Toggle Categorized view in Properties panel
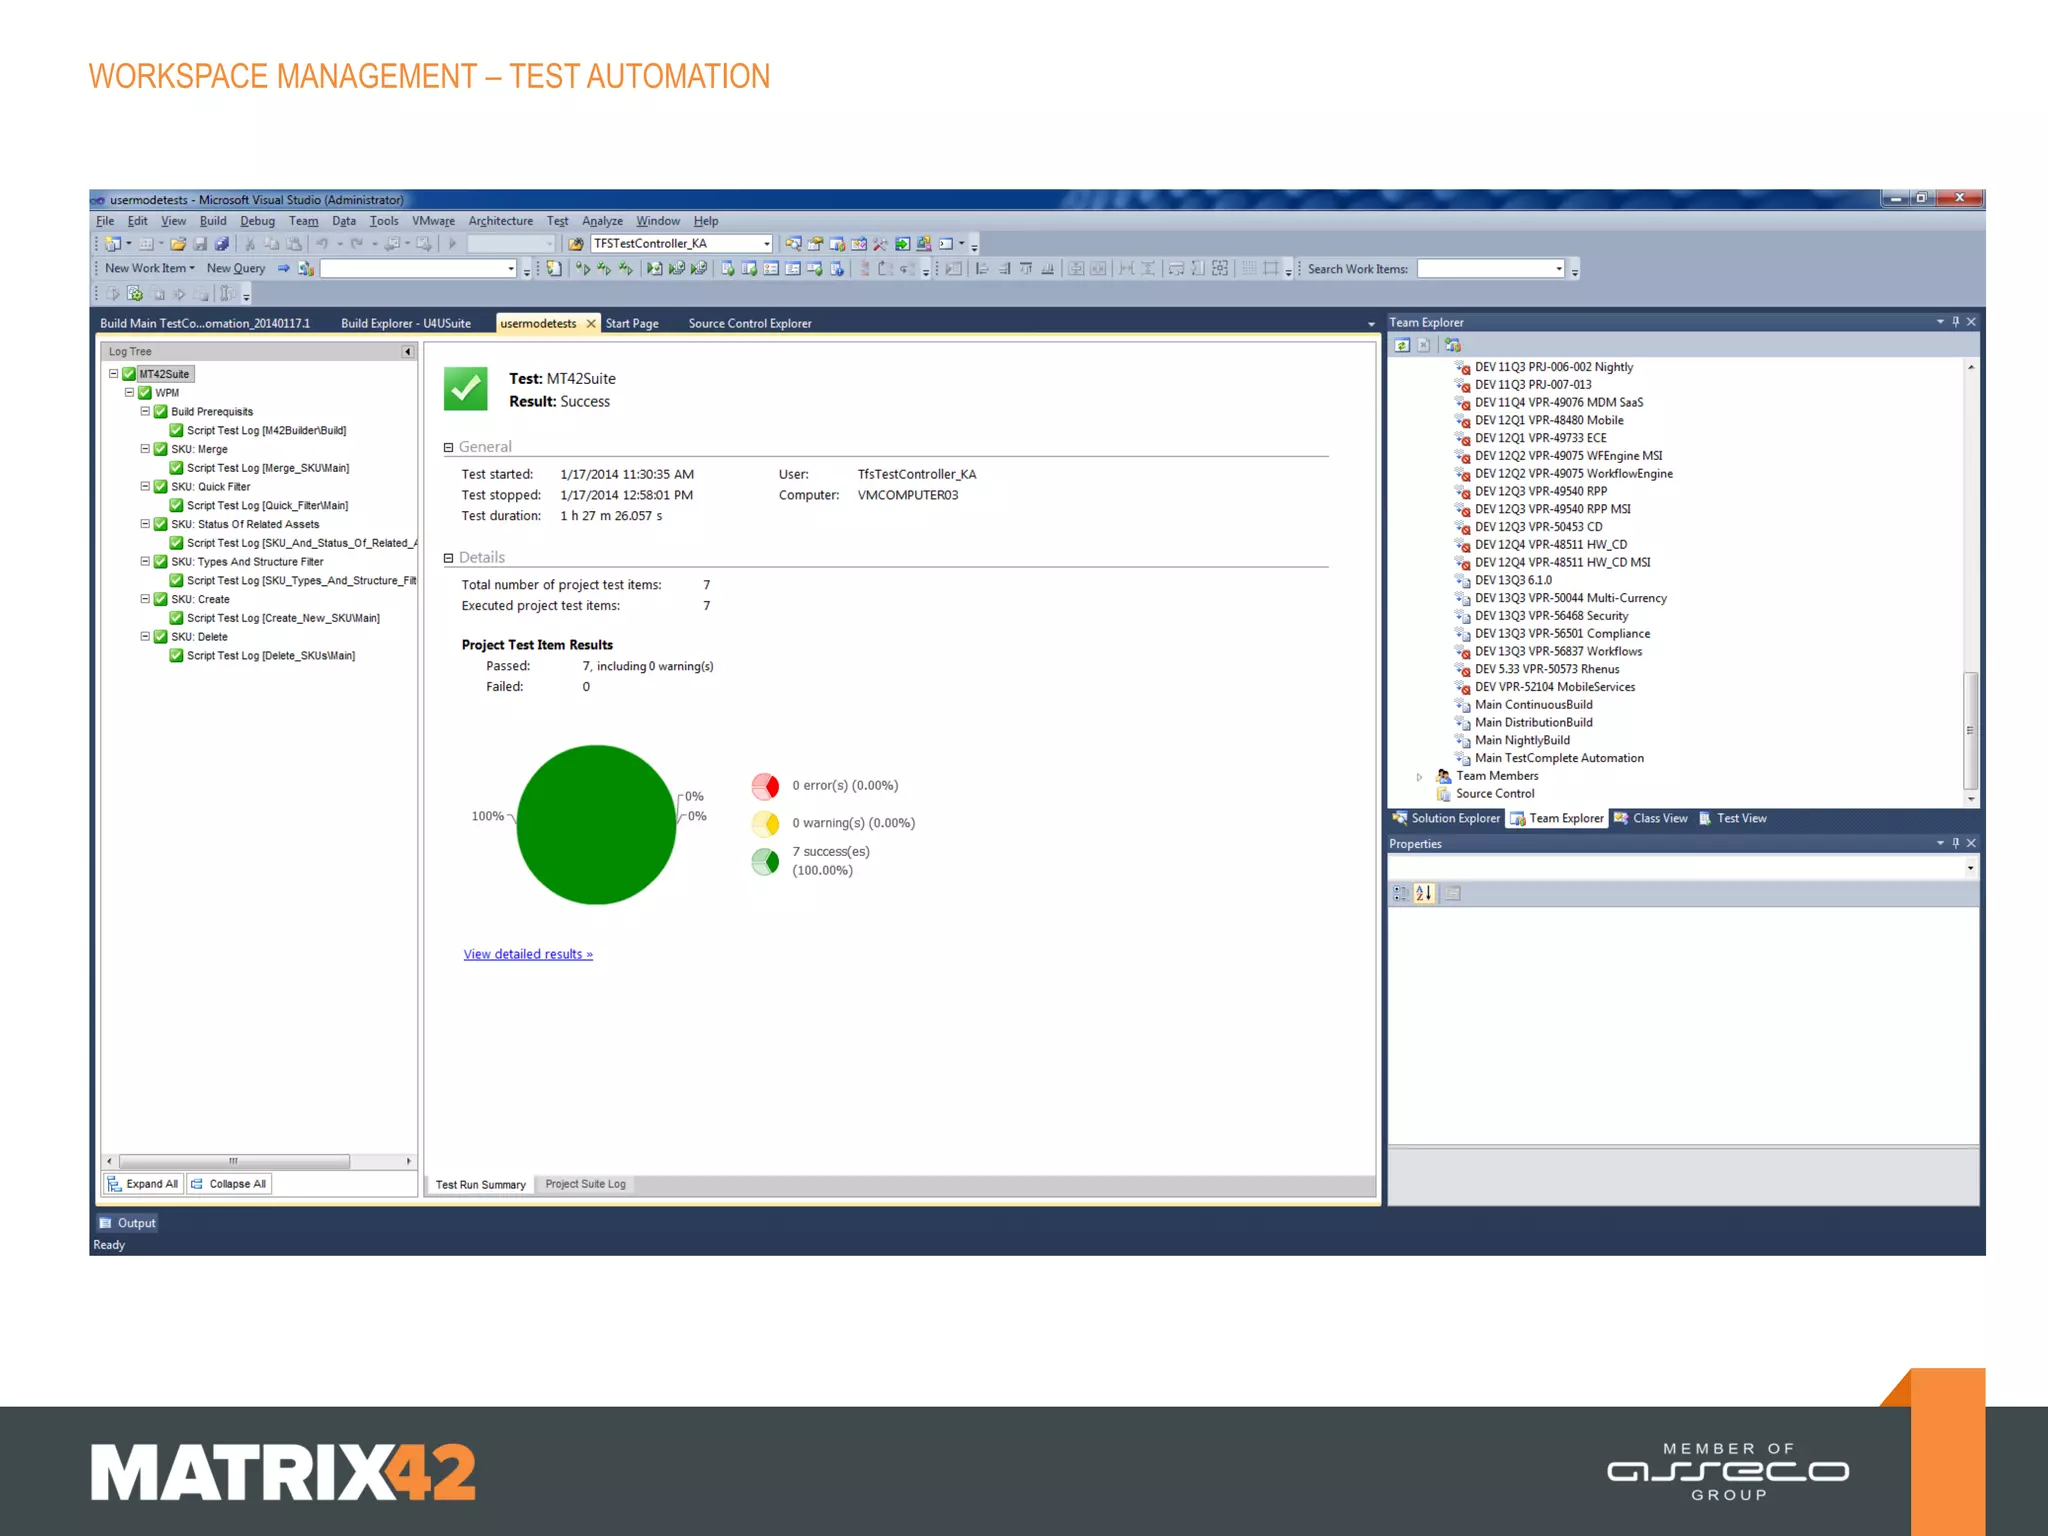 [1401, 894]
